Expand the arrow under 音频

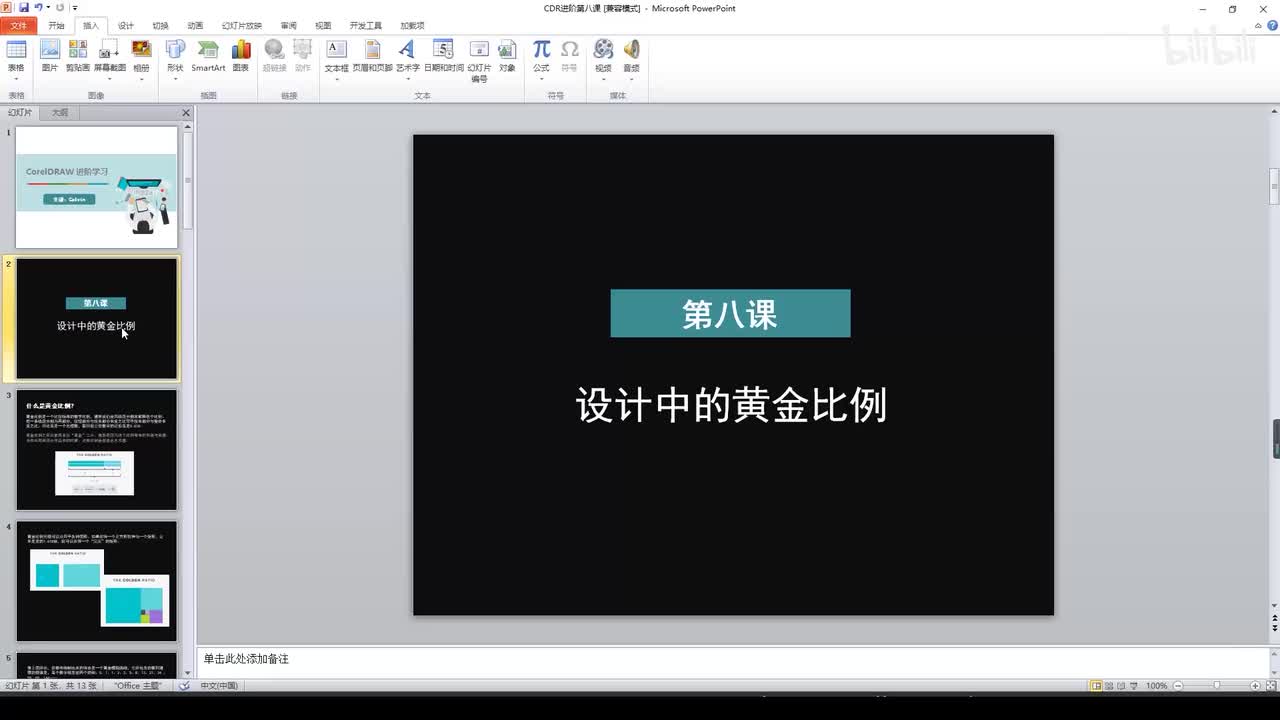631,78
